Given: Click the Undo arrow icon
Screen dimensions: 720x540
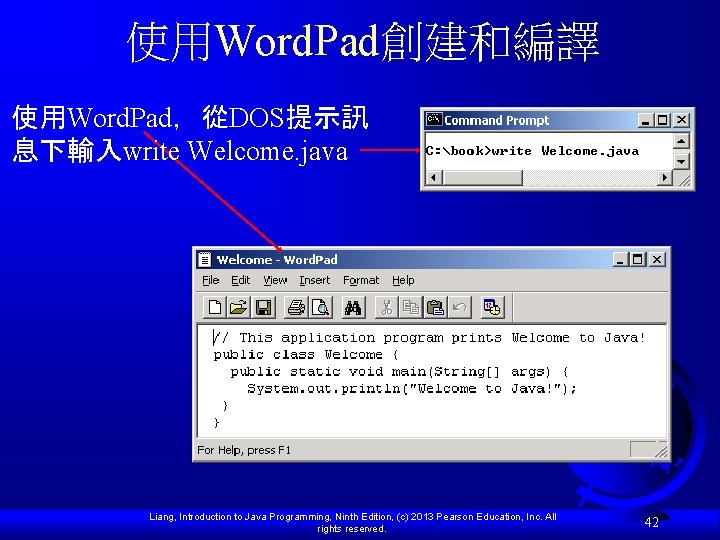Looking at the screenshot, I should click(x=459, y=307).
